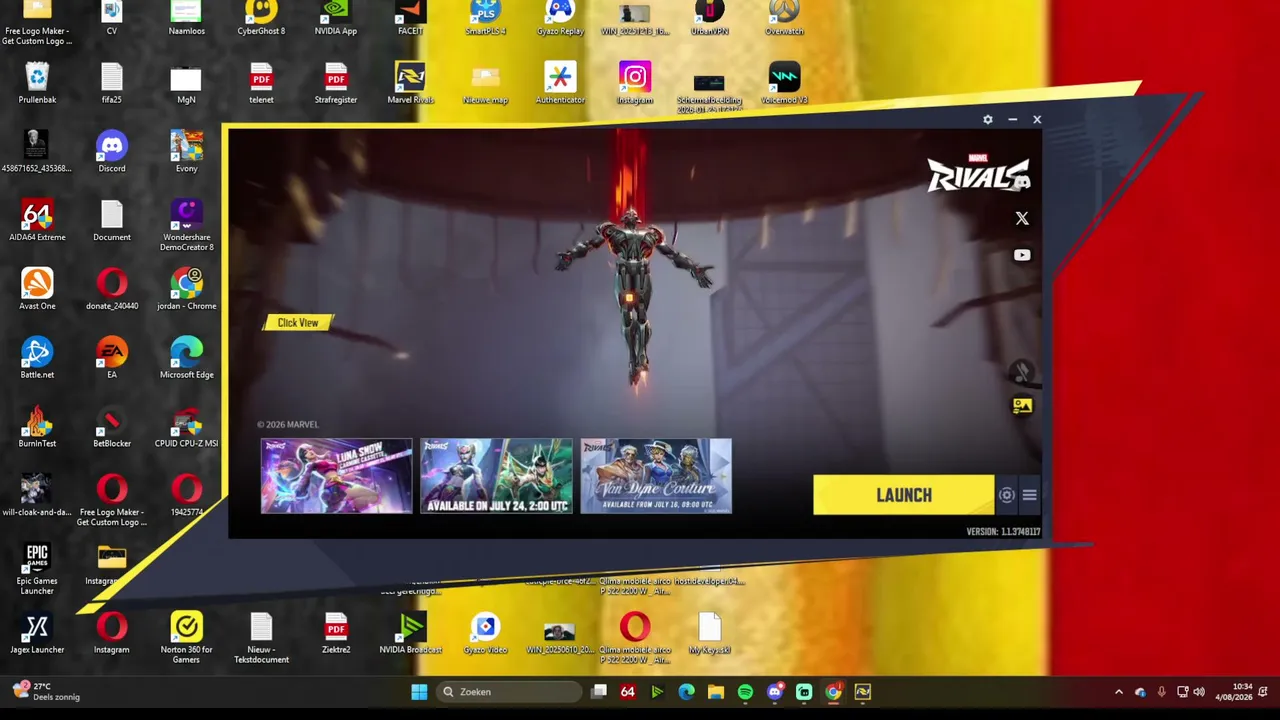Open jordan - Chrome desktop shortcut
The height and width of the screenshot is (720, 1280).
[x=187, y=289]
